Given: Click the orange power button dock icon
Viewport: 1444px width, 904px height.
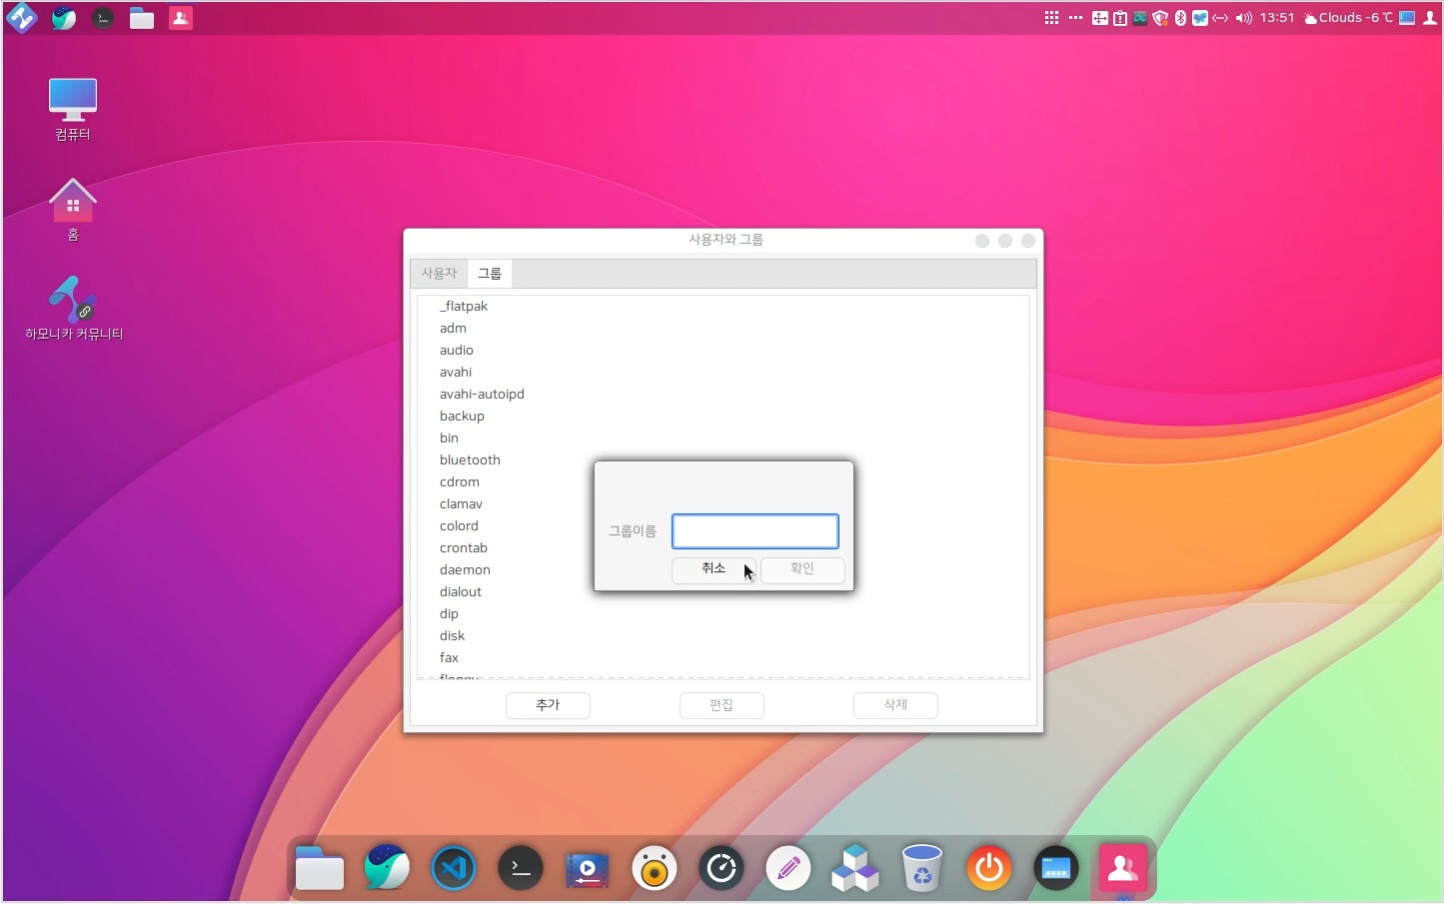Looking at the screenshot, I should point(989,868).
